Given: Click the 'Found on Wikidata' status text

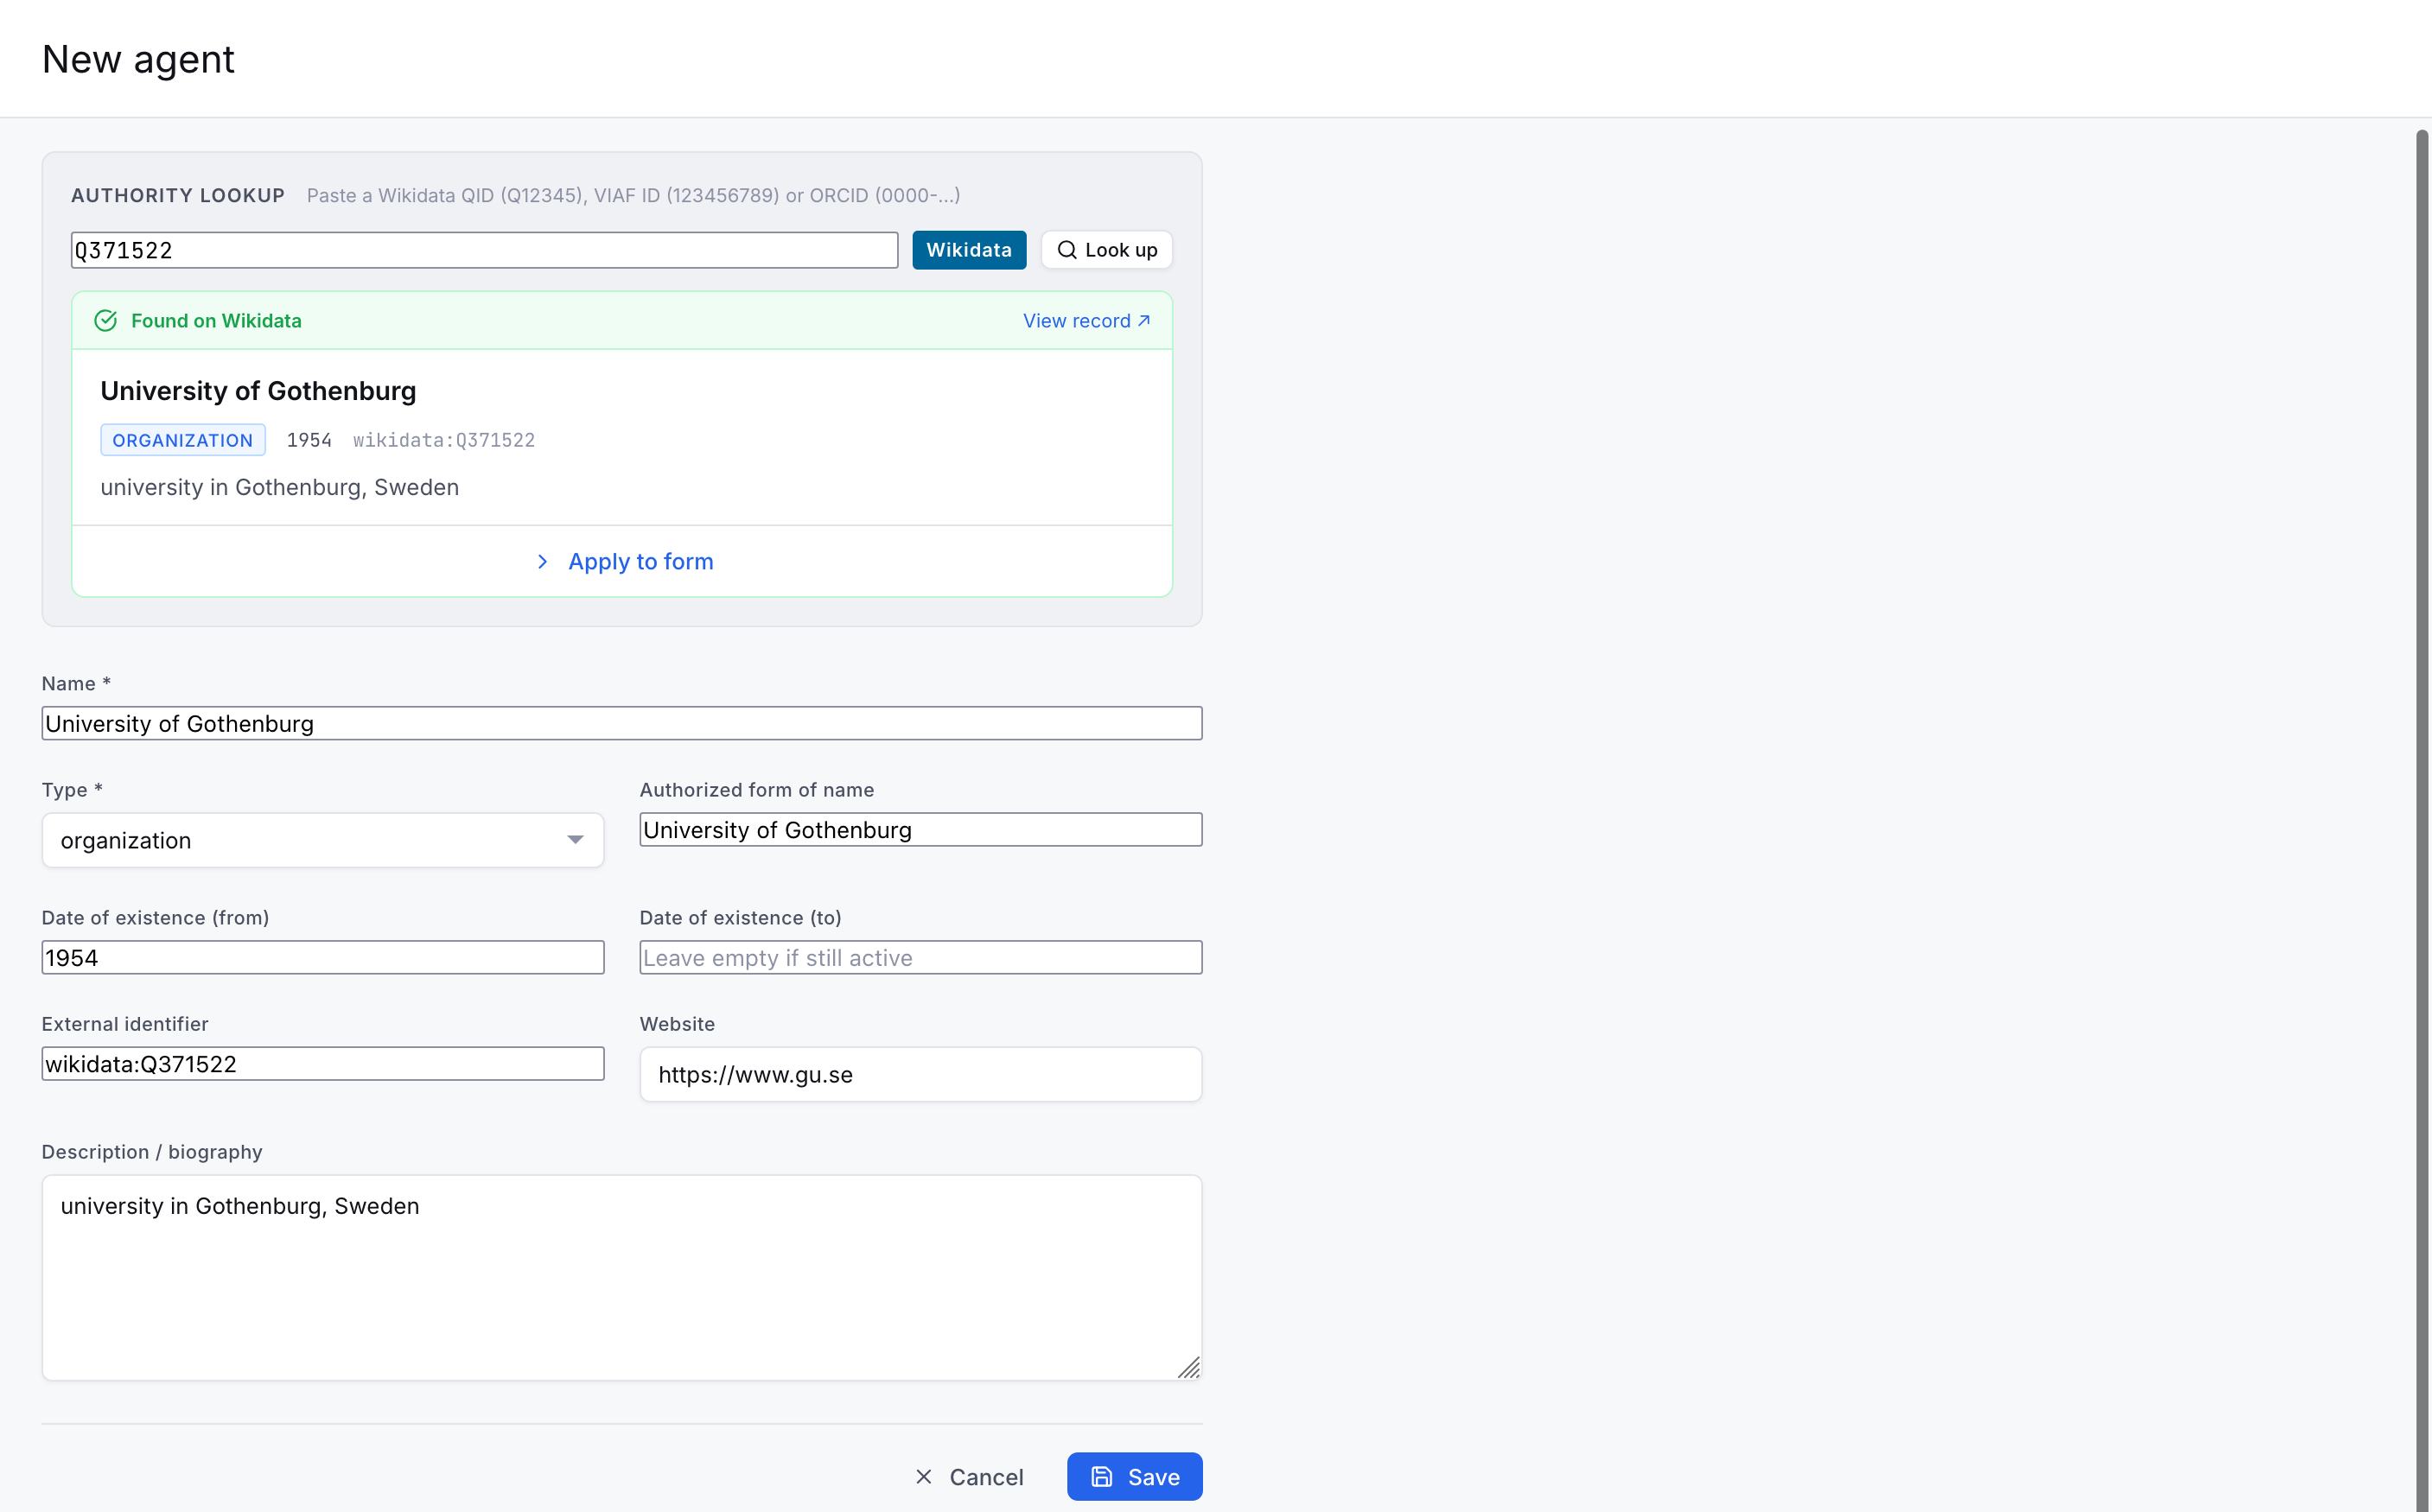Looking at the screenshot, I should pos(216,321).
